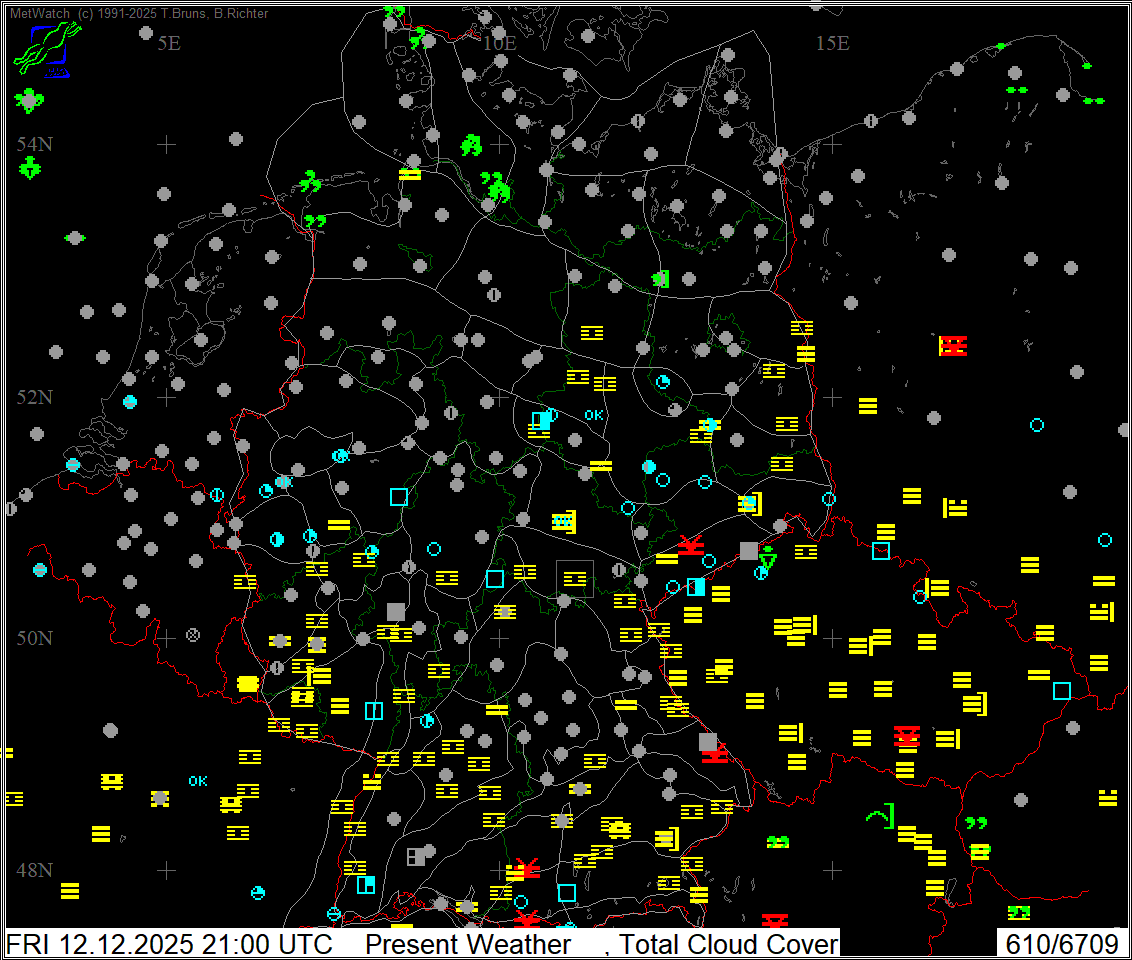Click the cyan vertically split square symbol
Viewport: 1132px width, 960px height.
click(374, 710)
